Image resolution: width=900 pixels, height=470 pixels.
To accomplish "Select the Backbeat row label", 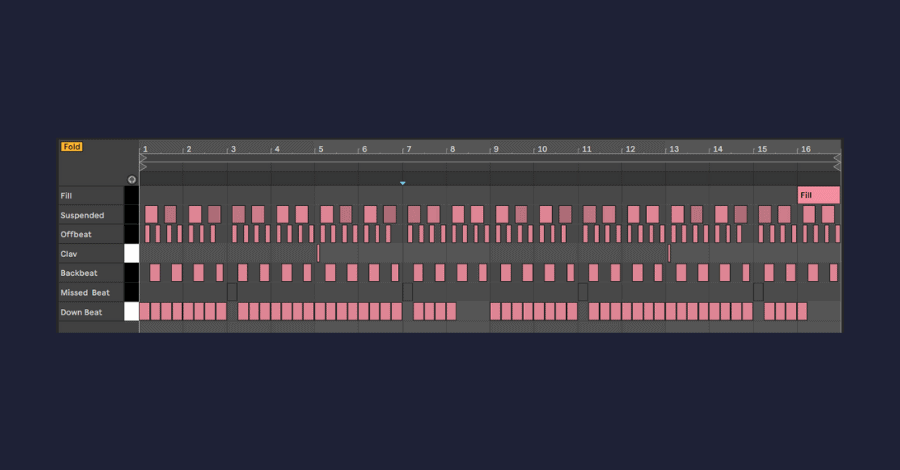I will tap(79, 273).
